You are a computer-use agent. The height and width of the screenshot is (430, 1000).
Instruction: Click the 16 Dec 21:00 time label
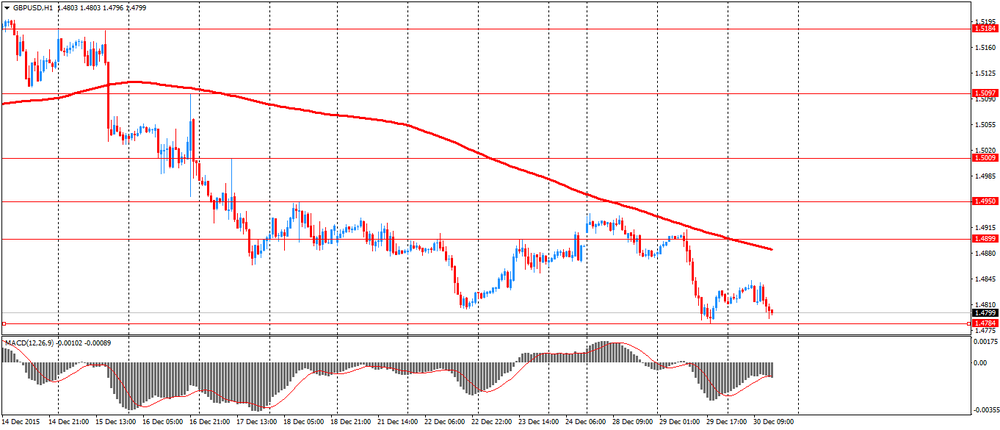[x=211, y=422]
